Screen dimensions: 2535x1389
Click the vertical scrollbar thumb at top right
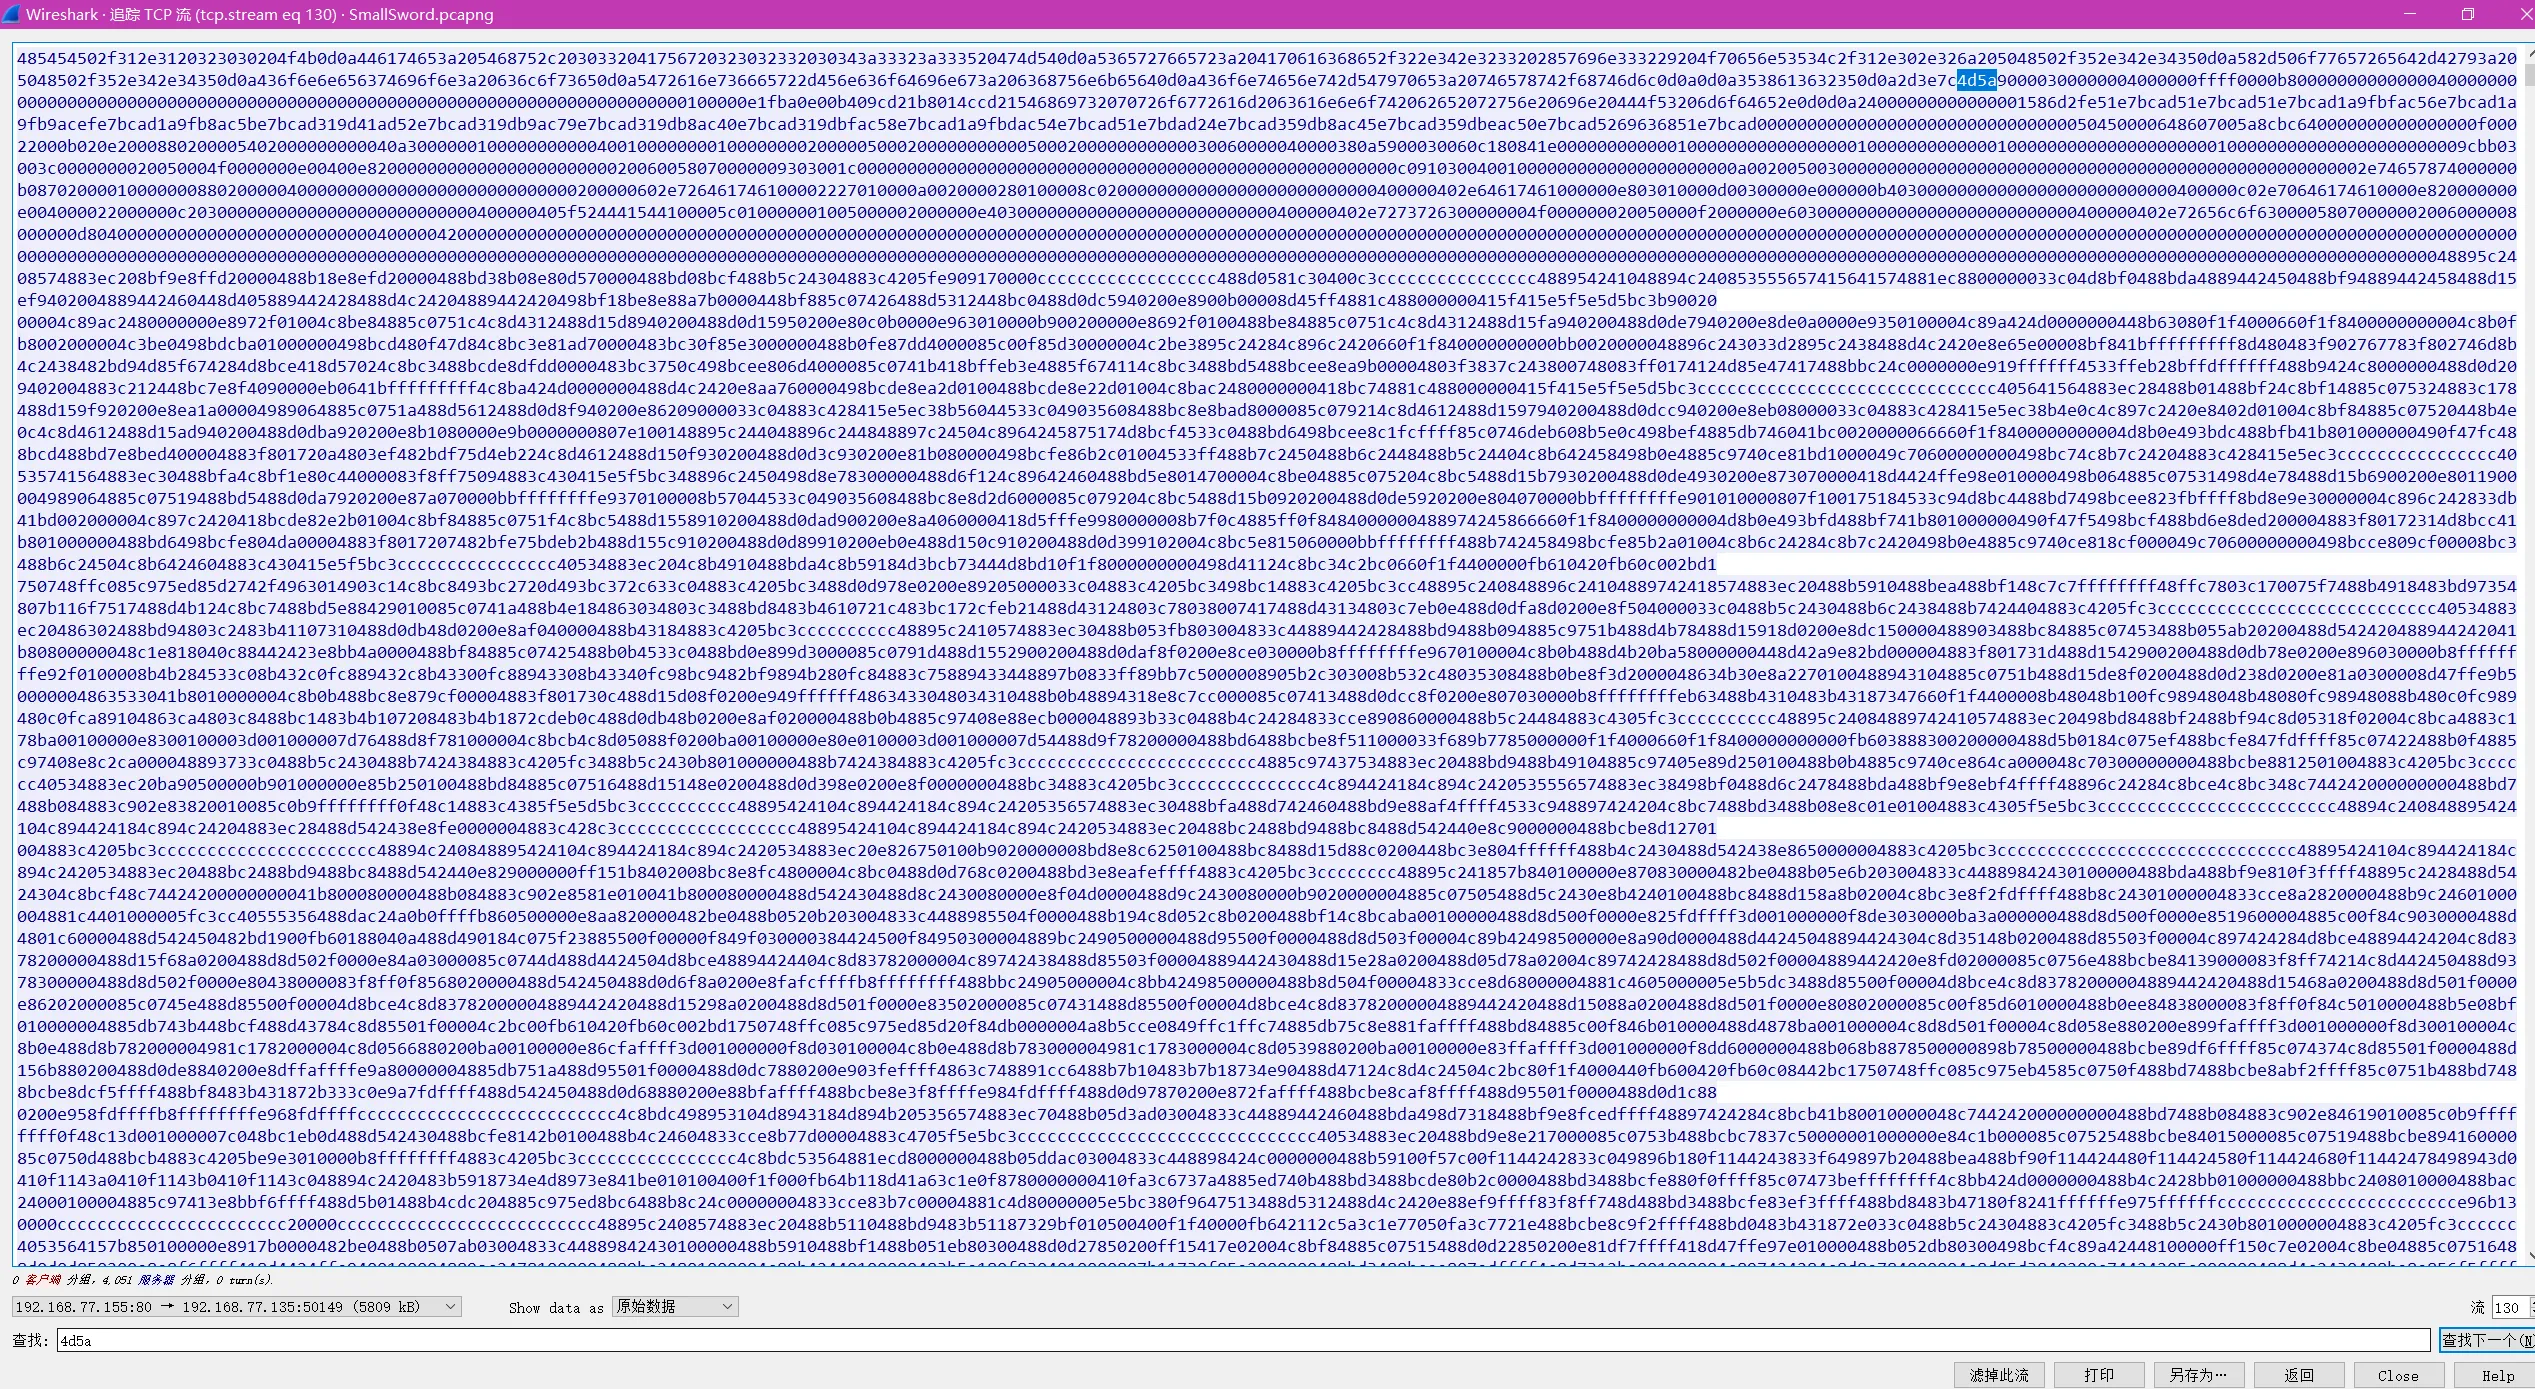2528,73
